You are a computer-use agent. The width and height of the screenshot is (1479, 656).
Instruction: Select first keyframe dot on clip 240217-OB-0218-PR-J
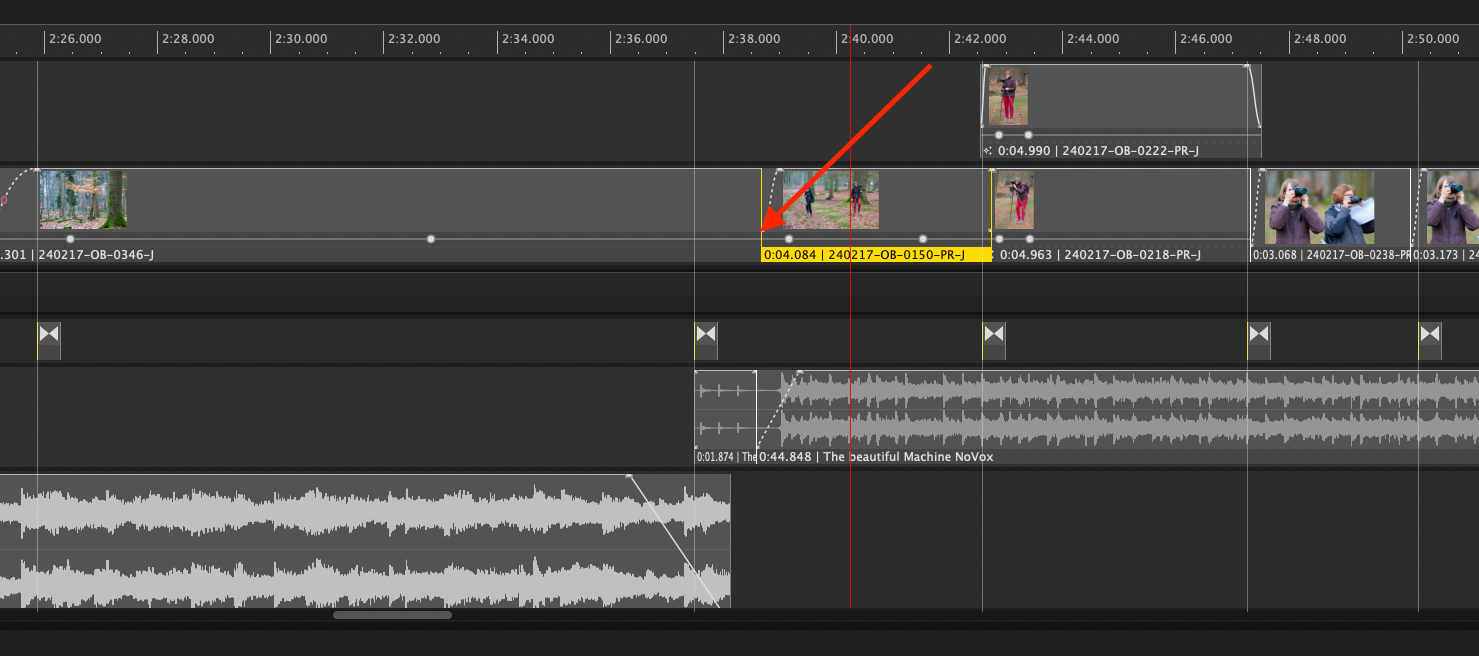[999, 239]
